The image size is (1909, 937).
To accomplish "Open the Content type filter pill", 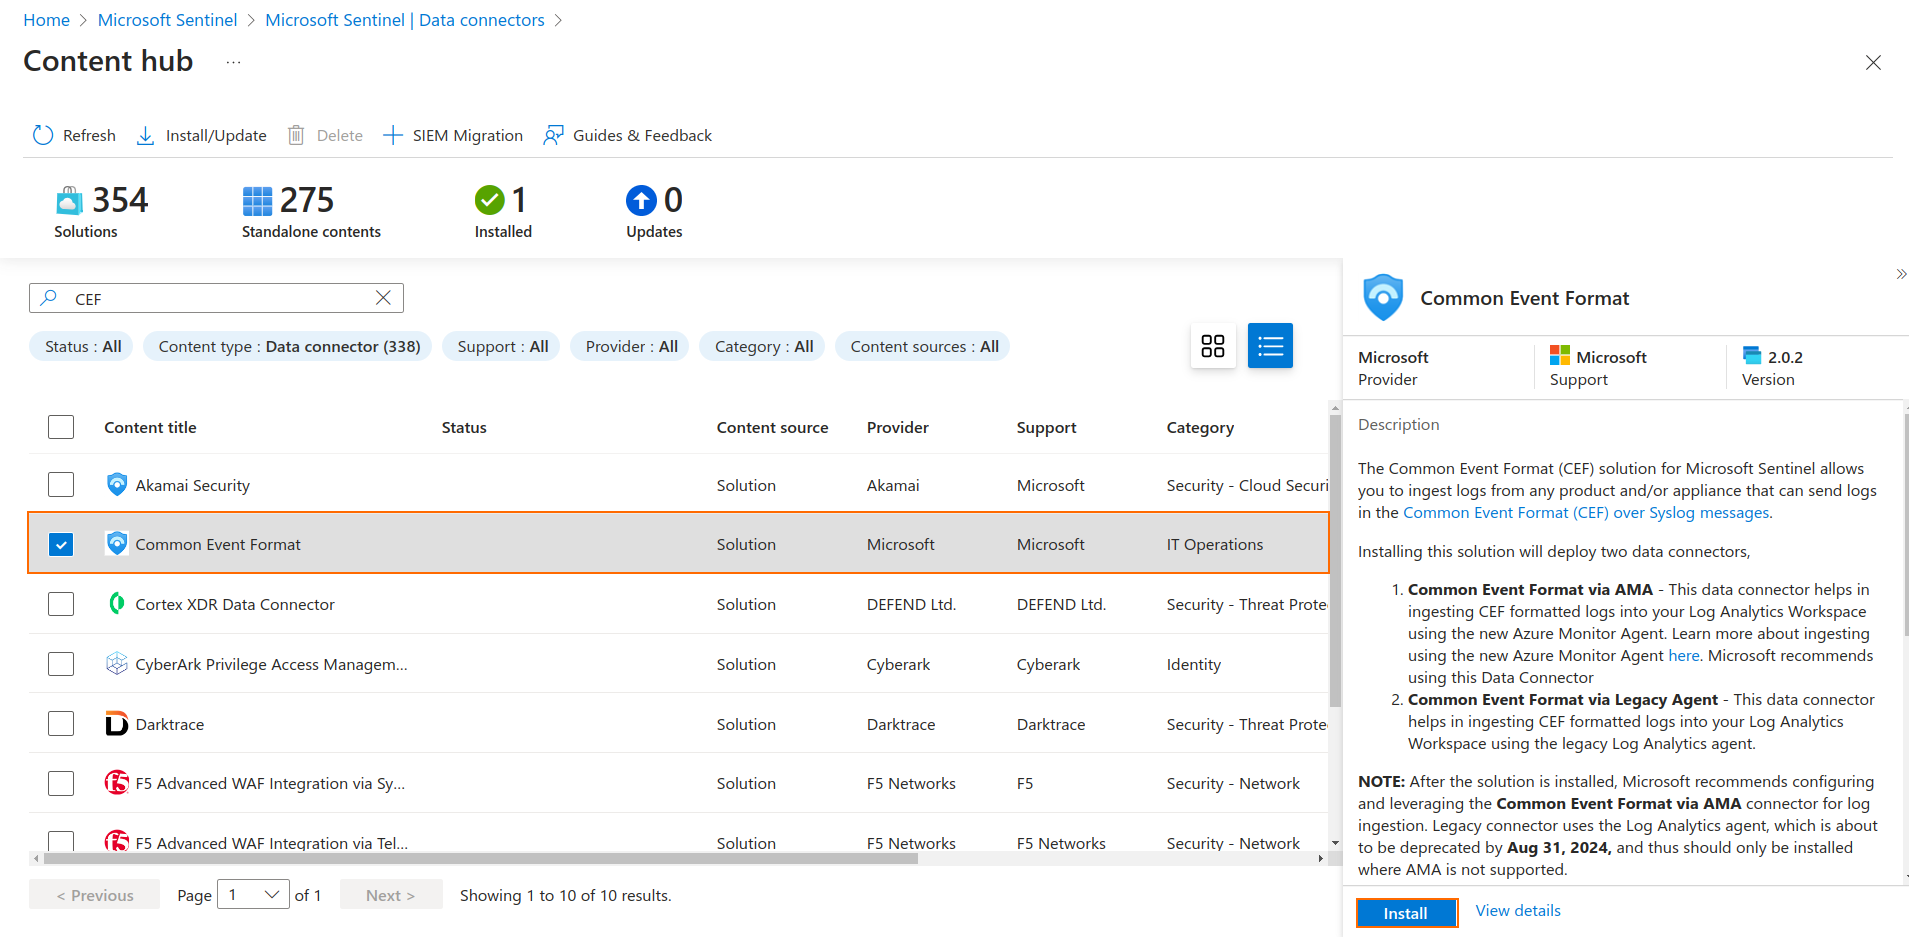I will [x=289, y=346].
